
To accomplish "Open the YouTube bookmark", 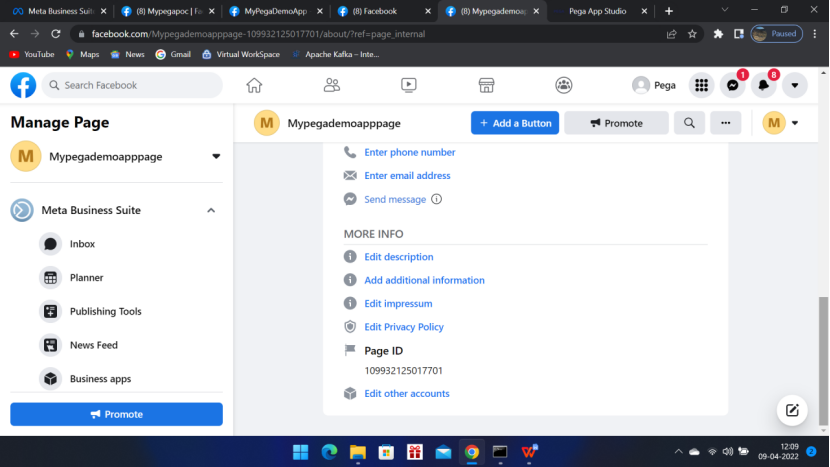I will pyautogui.click(x=32, y=54).
